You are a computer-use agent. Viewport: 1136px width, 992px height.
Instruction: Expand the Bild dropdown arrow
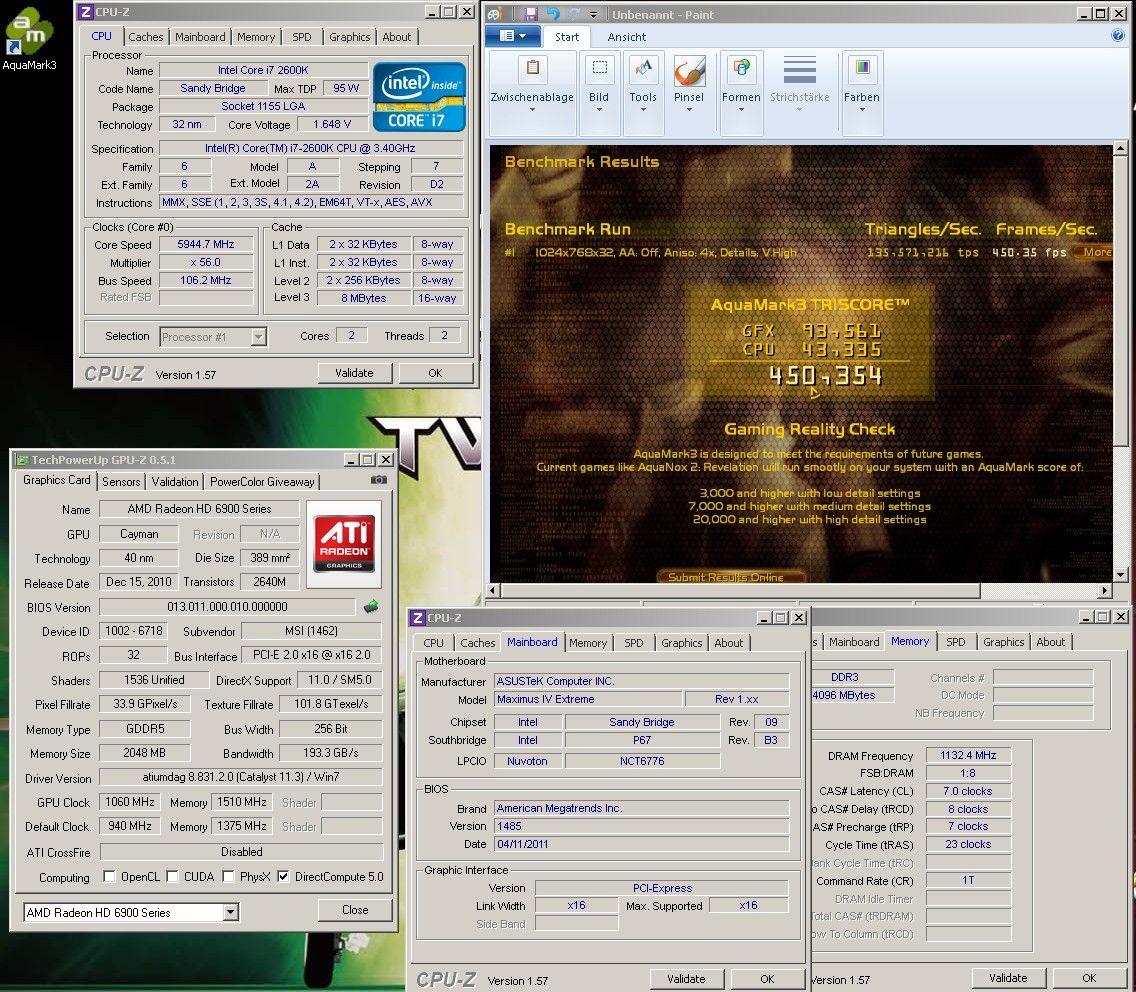(599, 110)
